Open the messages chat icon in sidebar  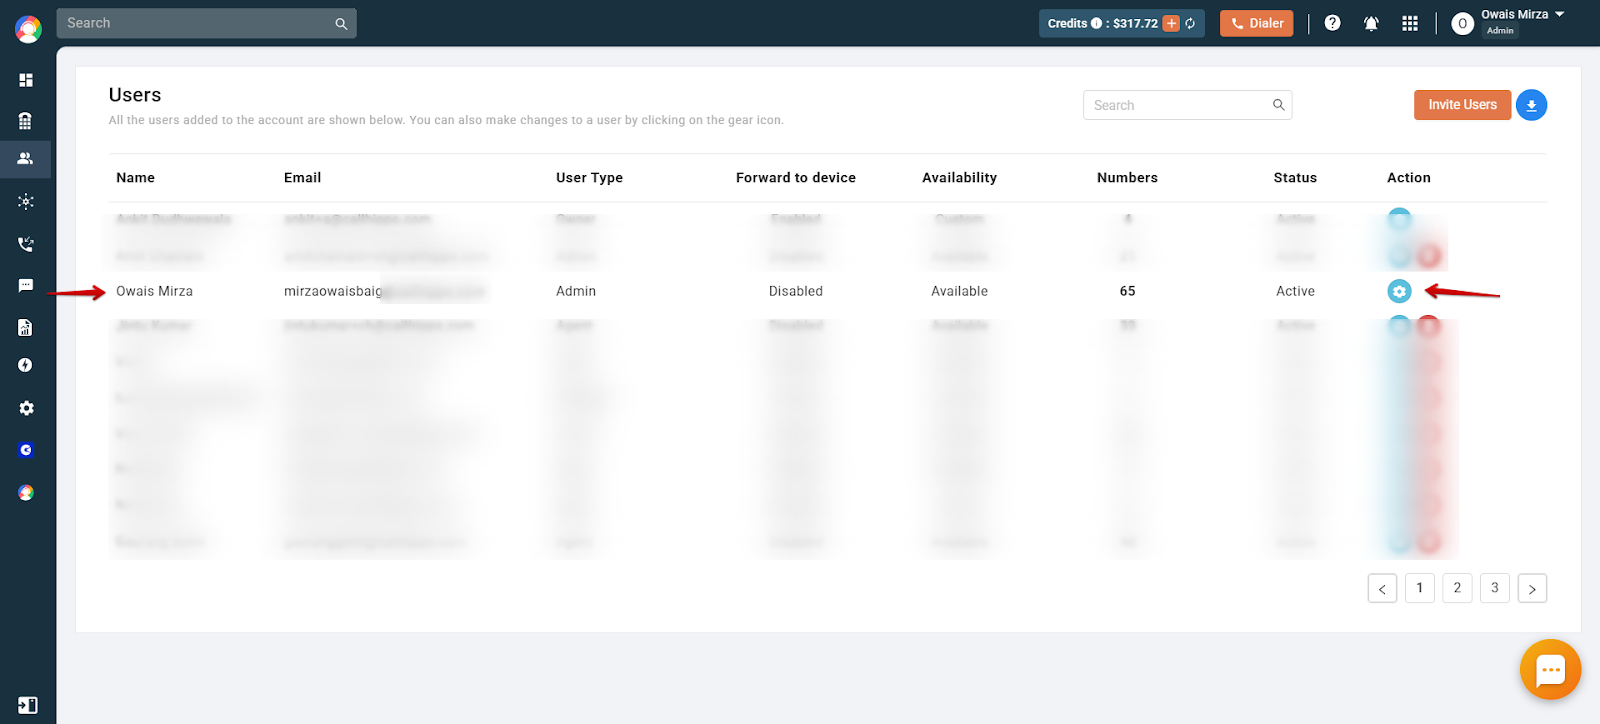26,286
